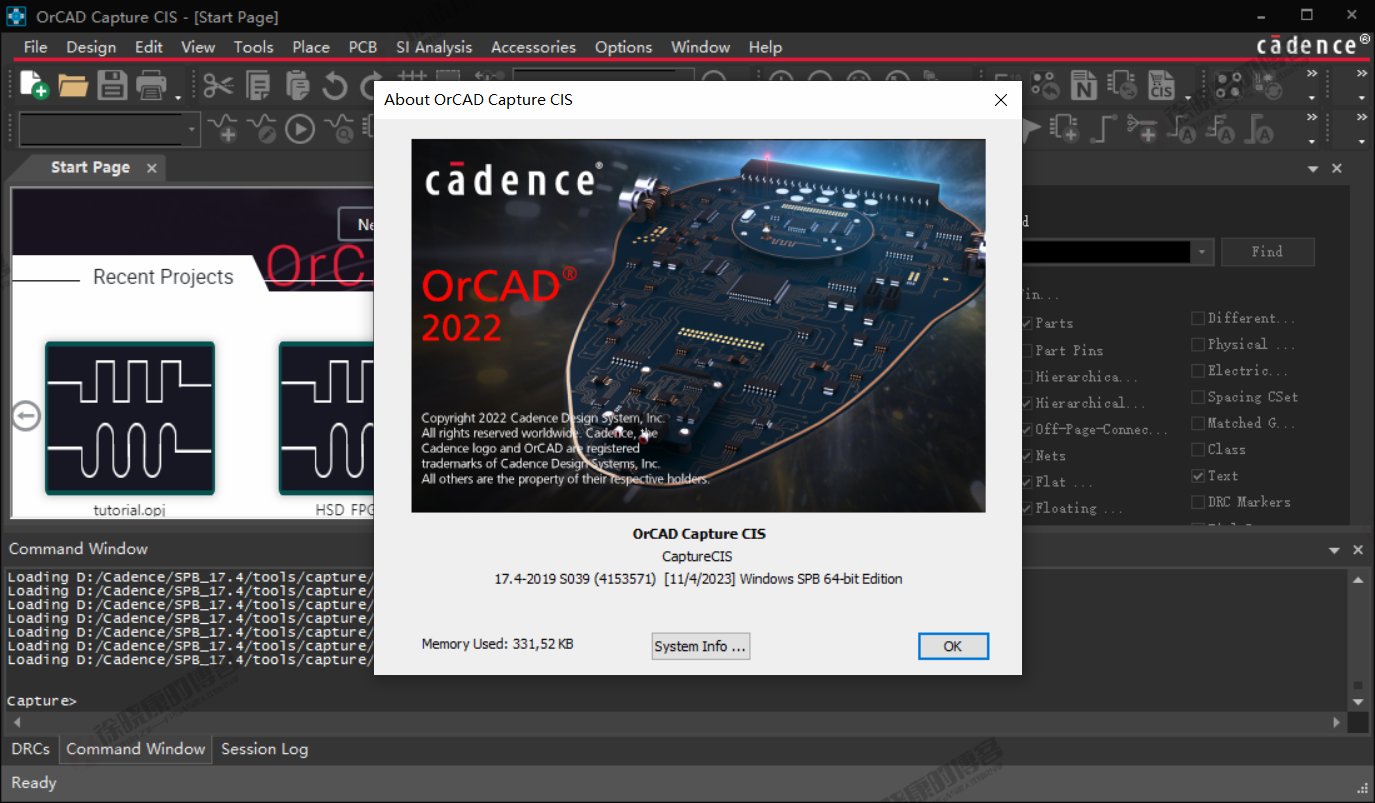This screenshot has height=803, width=1375.
Task: Create netlist with the N icon
Action: (1084, 85)
